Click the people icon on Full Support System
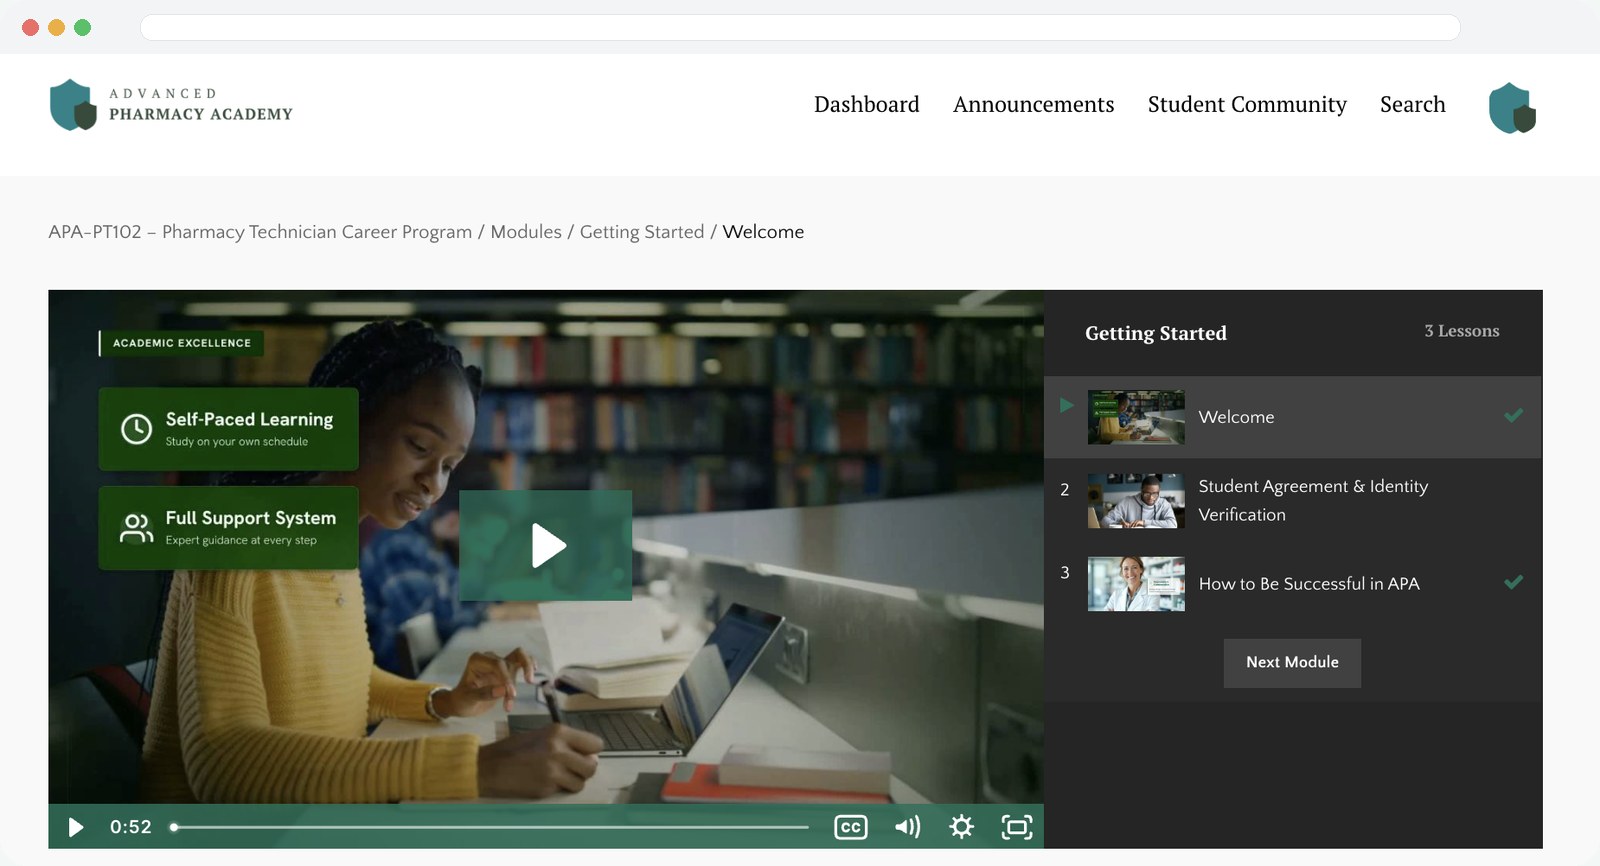Viewport: 1600px width, 866px height. pyautogui.click(x=136, y=528)
